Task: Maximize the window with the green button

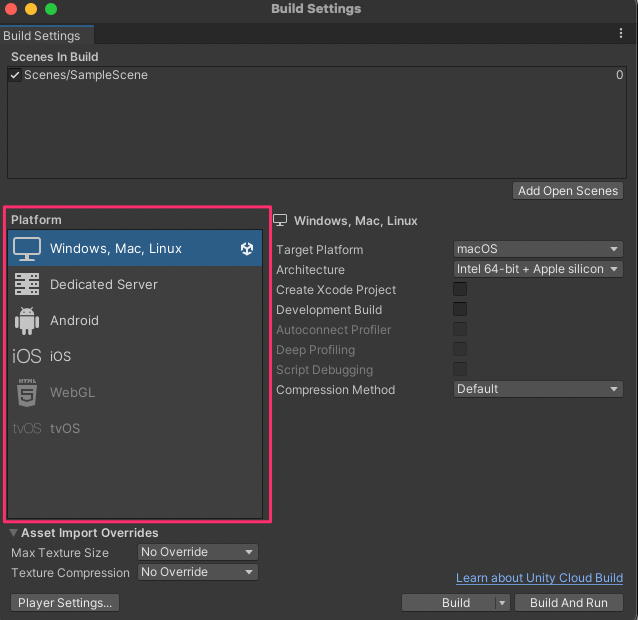Action: (51, 9)
